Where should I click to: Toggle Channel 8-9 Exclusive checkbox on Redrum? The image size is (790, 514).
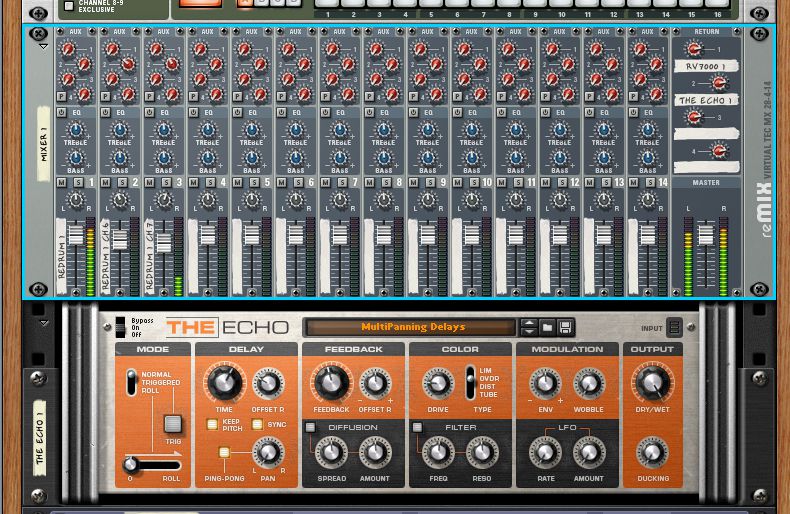(x=69, y=6)
